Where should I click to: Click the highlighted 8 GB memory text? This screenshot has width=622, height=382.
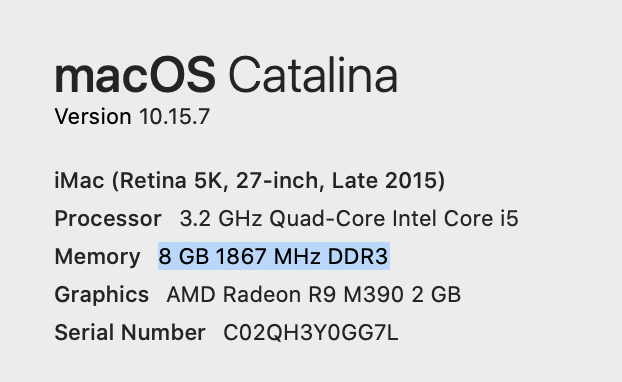(x=184, y=256)
